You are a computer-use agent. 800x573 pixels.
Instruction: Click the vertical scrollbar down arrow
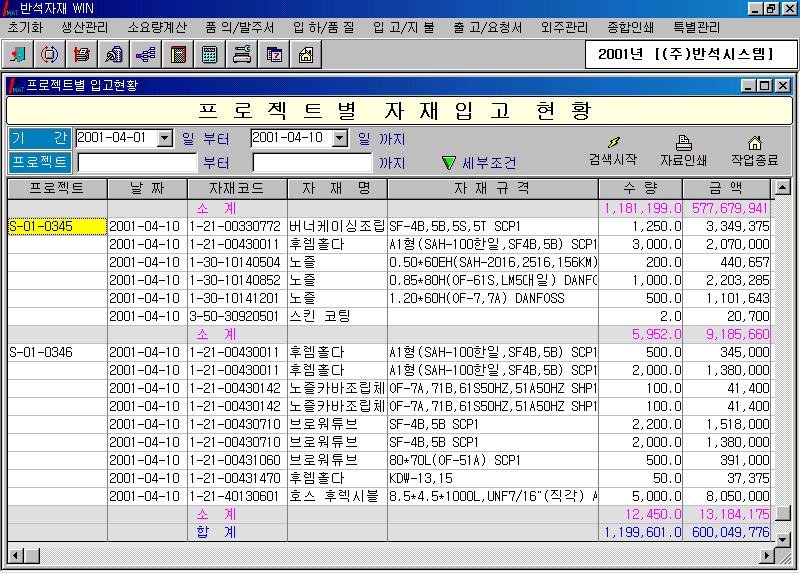tap(782, 531)
